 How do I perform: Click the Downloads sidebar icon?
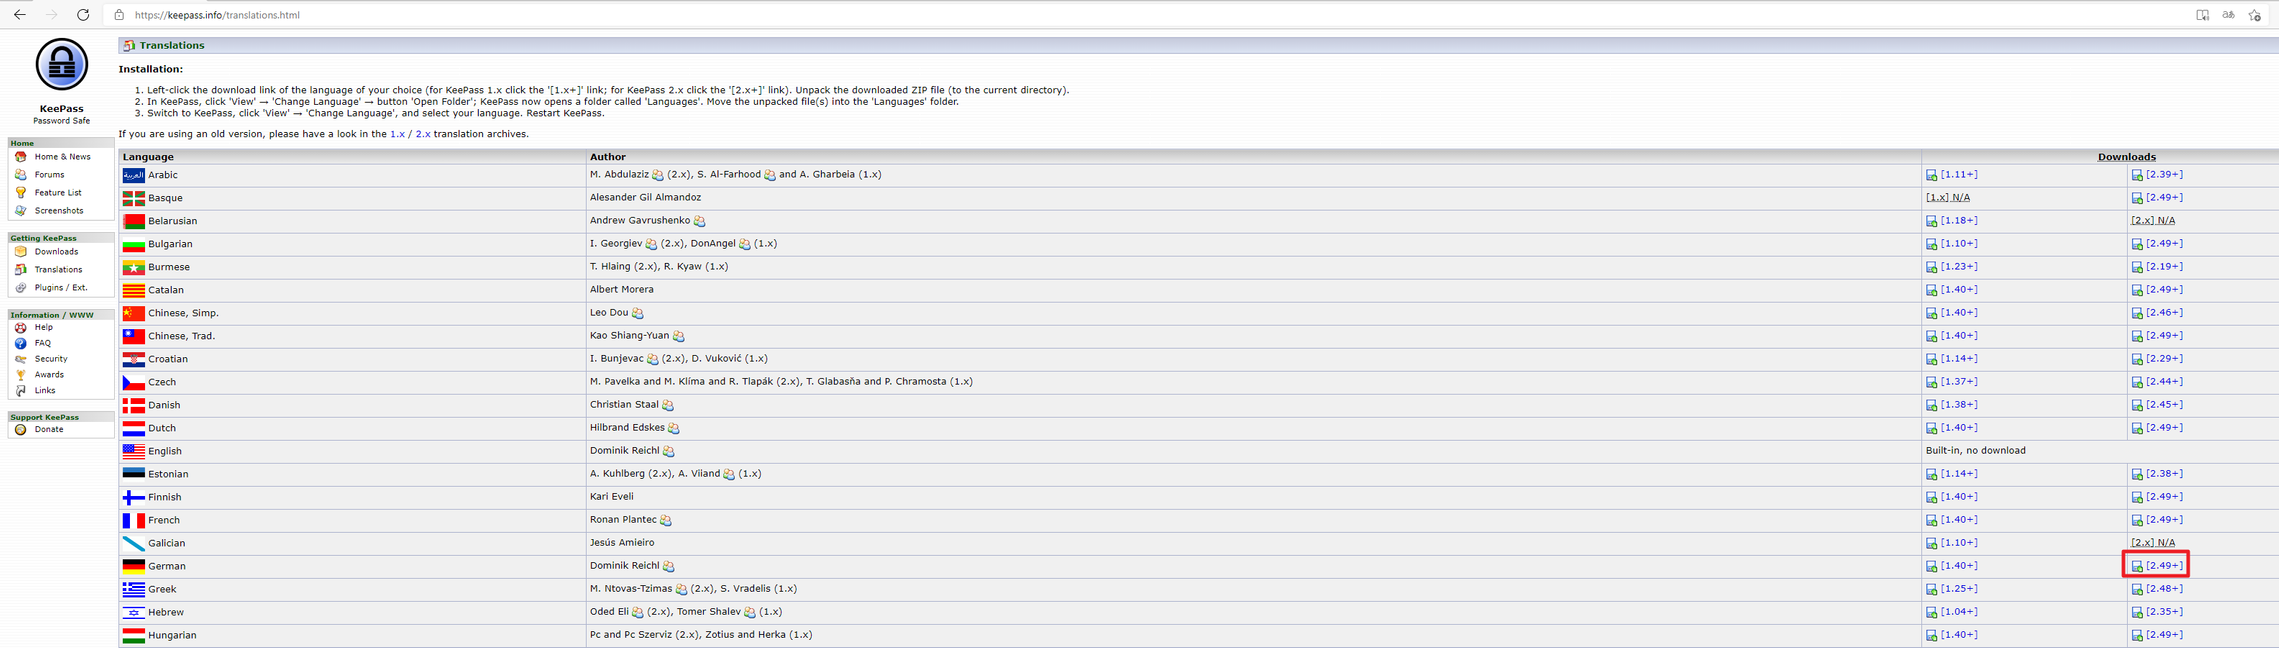click(20, 252)
